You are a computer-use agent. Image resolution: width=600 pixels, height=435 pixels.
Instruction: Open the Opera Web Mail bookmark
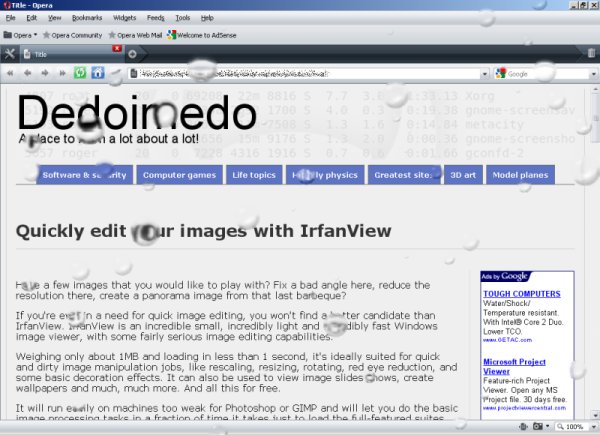135,35
